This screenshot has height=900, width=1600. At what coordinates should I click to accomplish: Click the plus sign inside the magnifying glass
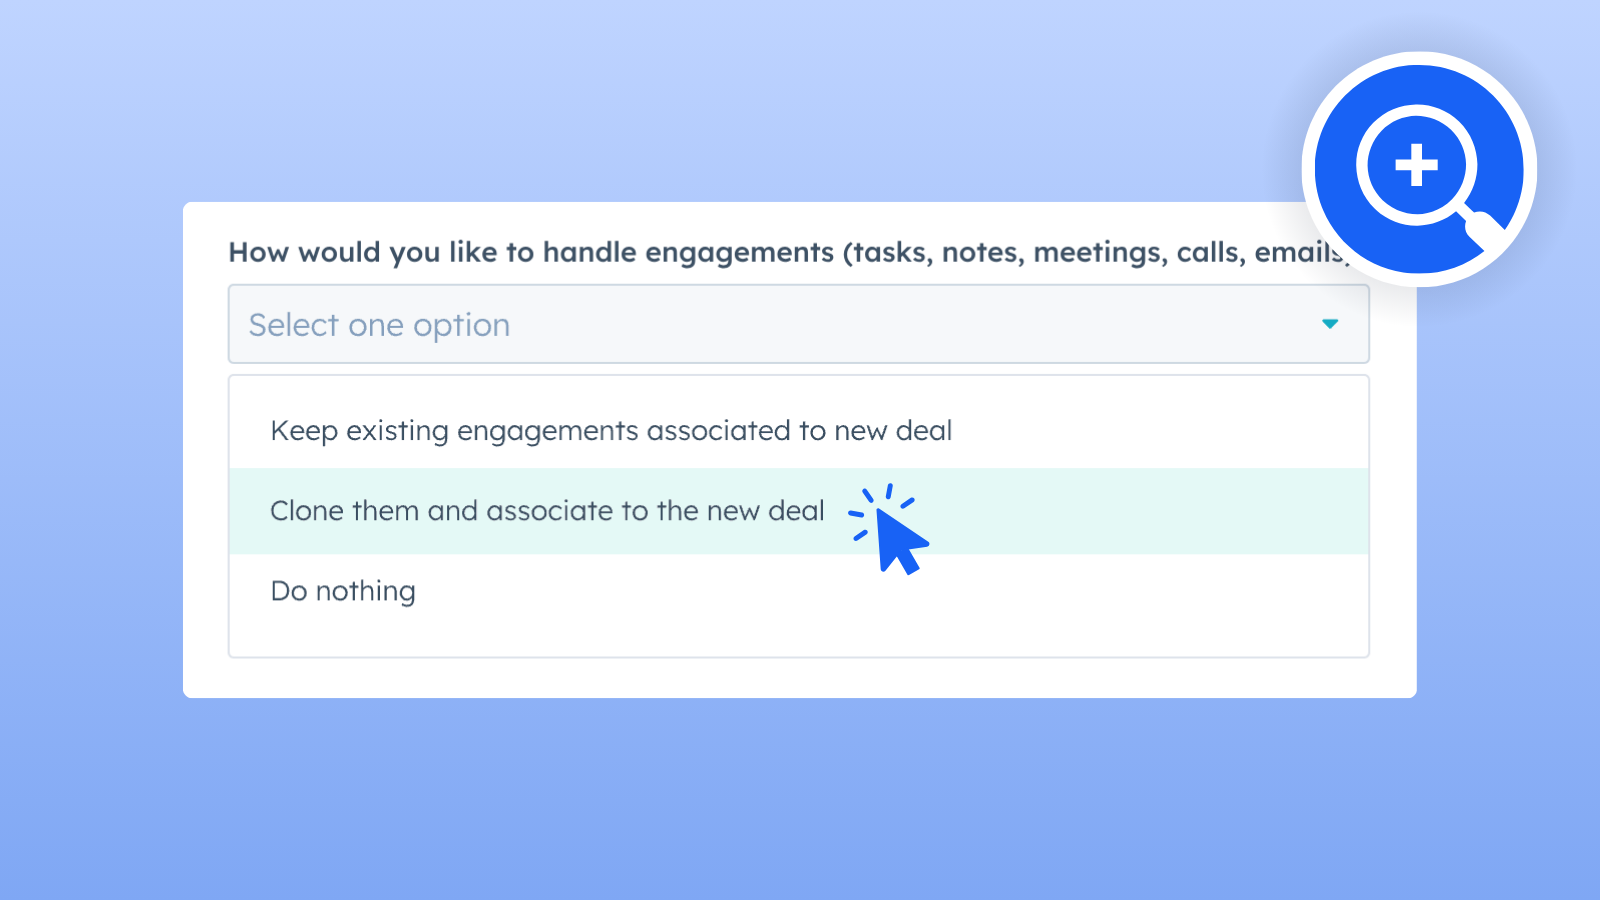pos(1416,165)
